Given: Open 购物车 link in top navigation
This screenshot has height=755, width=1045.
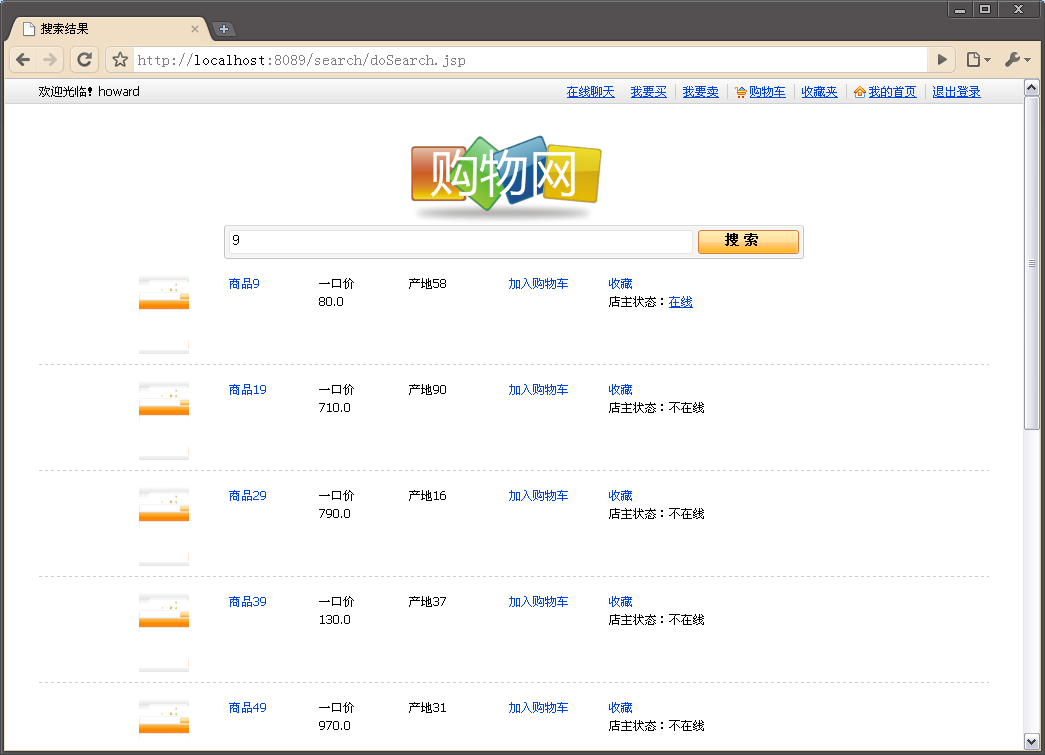Looking at the screenshot, I should (x=767, y=92).
